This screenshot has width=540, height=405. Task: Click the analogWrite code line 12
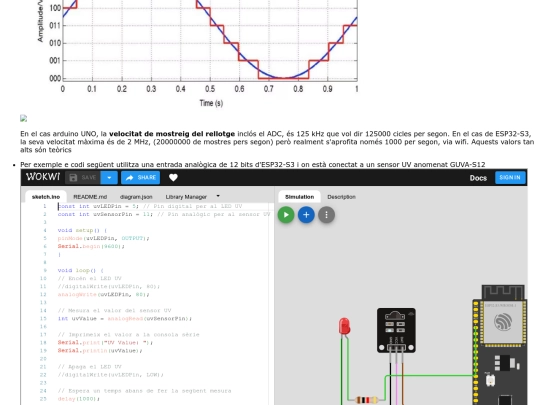click(x=104, y=294)
